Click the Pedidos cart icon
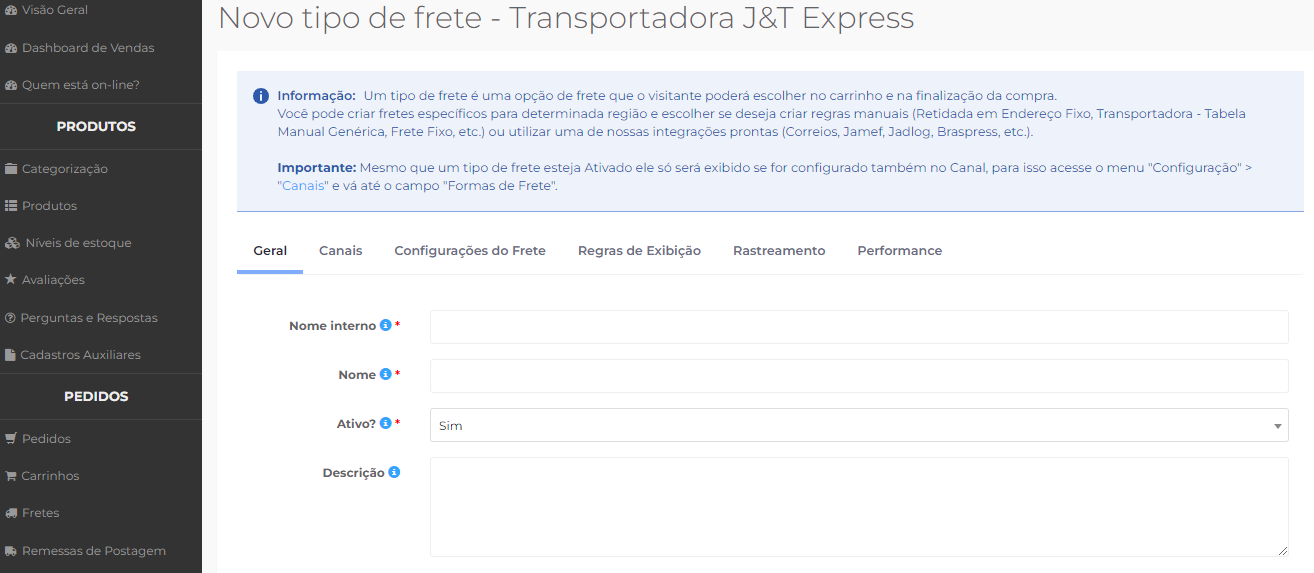The image size is (1314, 573). coord(11,439)
